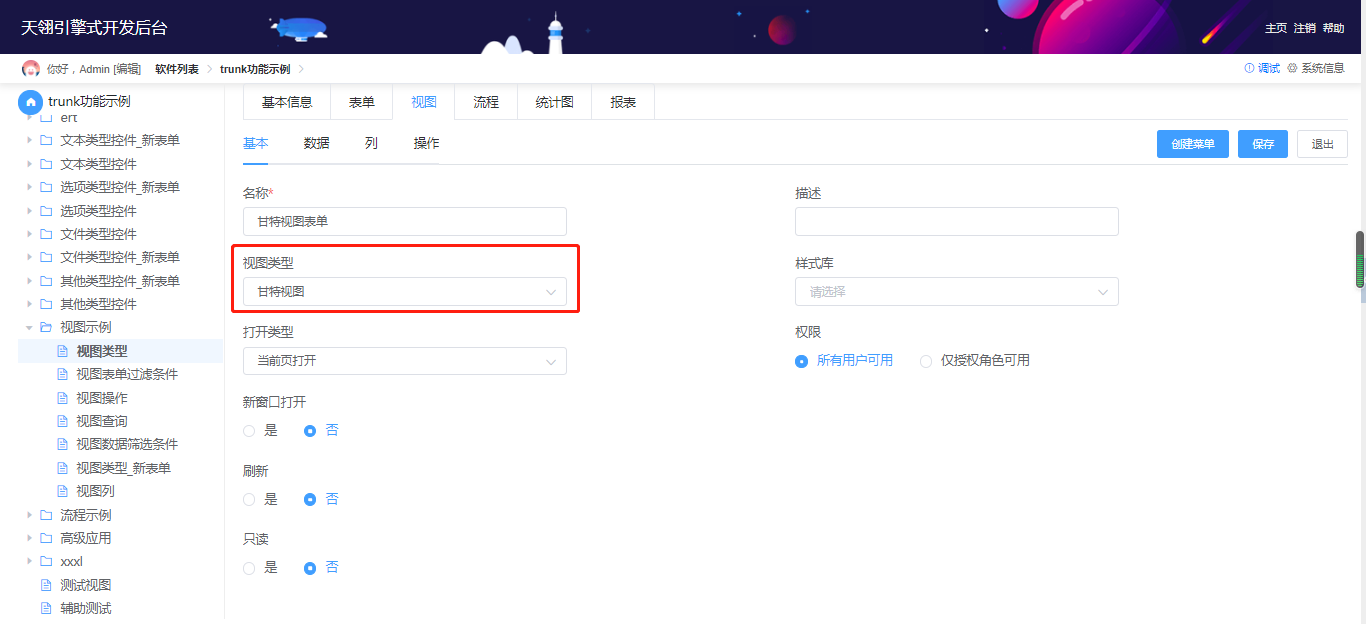This screenshot has height=624, width=1366.
Task: Click the 保存 button
Action: pyautogui.click(x=1262, y=144)
